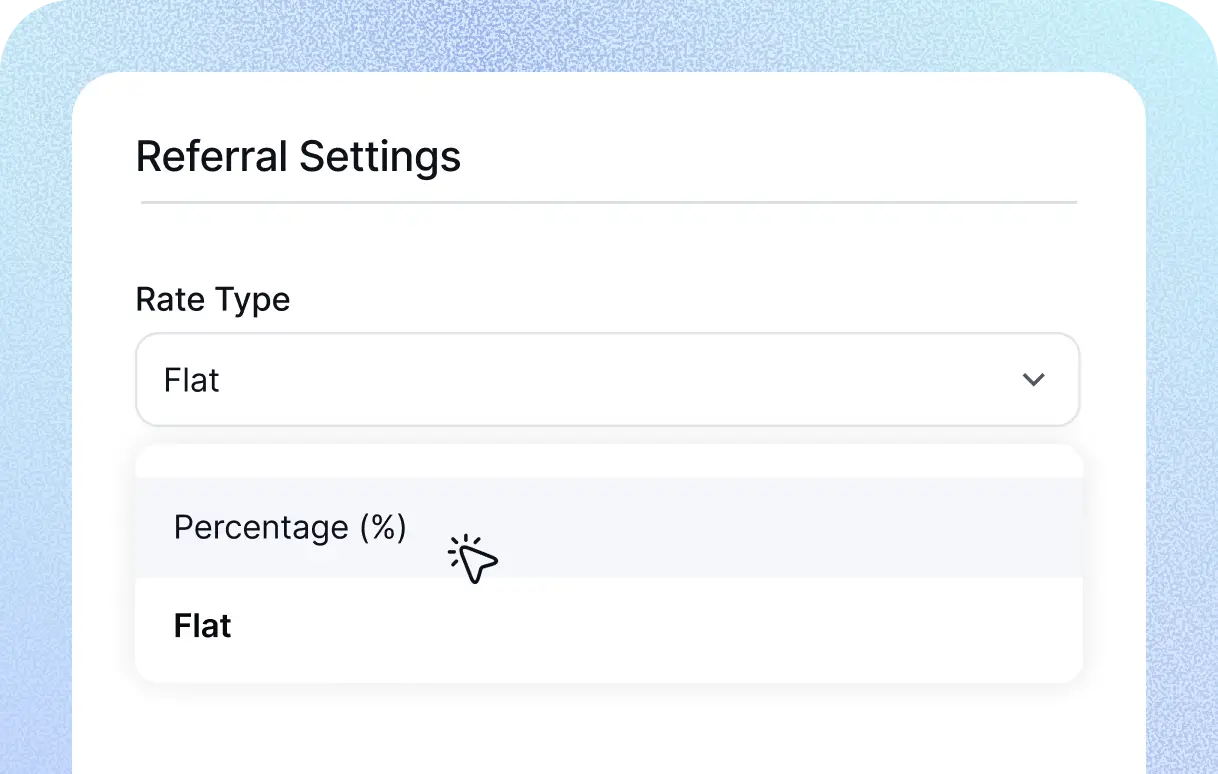
Task: Click the gradient background outside the card
Action: 36,400
